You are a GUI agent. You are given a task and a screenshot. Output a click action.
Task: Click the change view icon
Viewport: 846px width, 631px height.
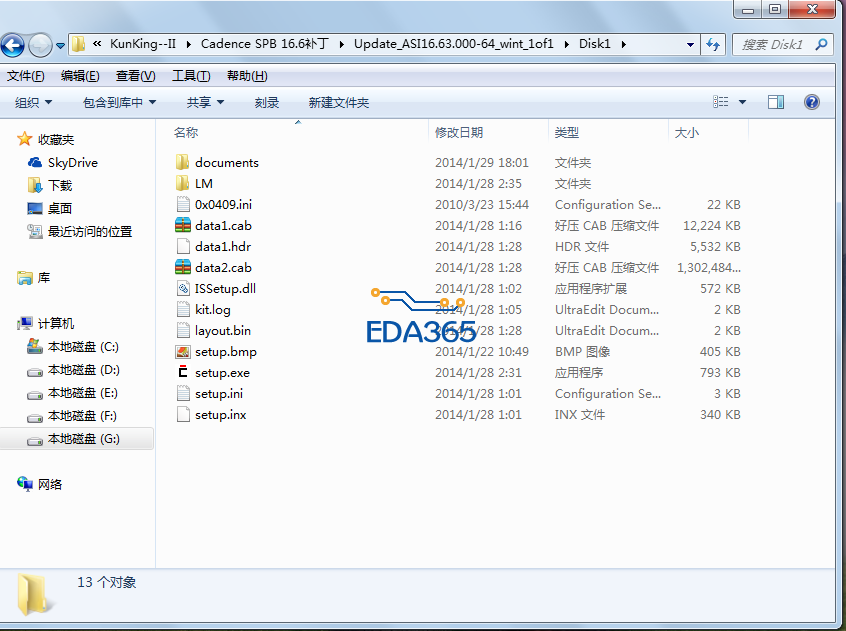tap(720, 102)
